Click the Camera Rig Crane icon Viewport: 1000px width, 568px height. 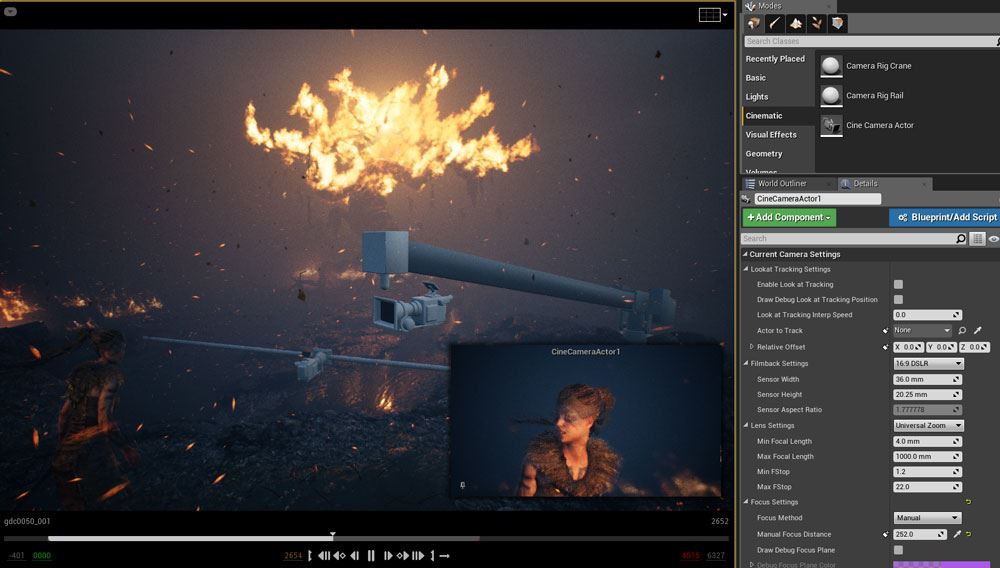(x=831, y=66)
